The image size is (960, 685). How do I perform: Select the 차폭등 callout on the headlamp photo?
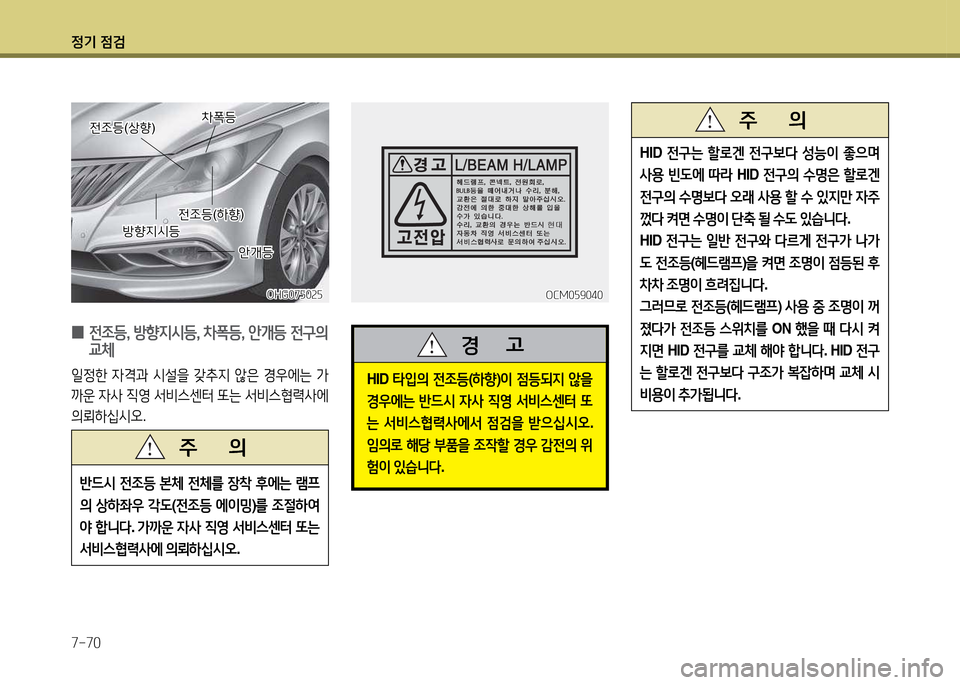(x=218, y=117)
